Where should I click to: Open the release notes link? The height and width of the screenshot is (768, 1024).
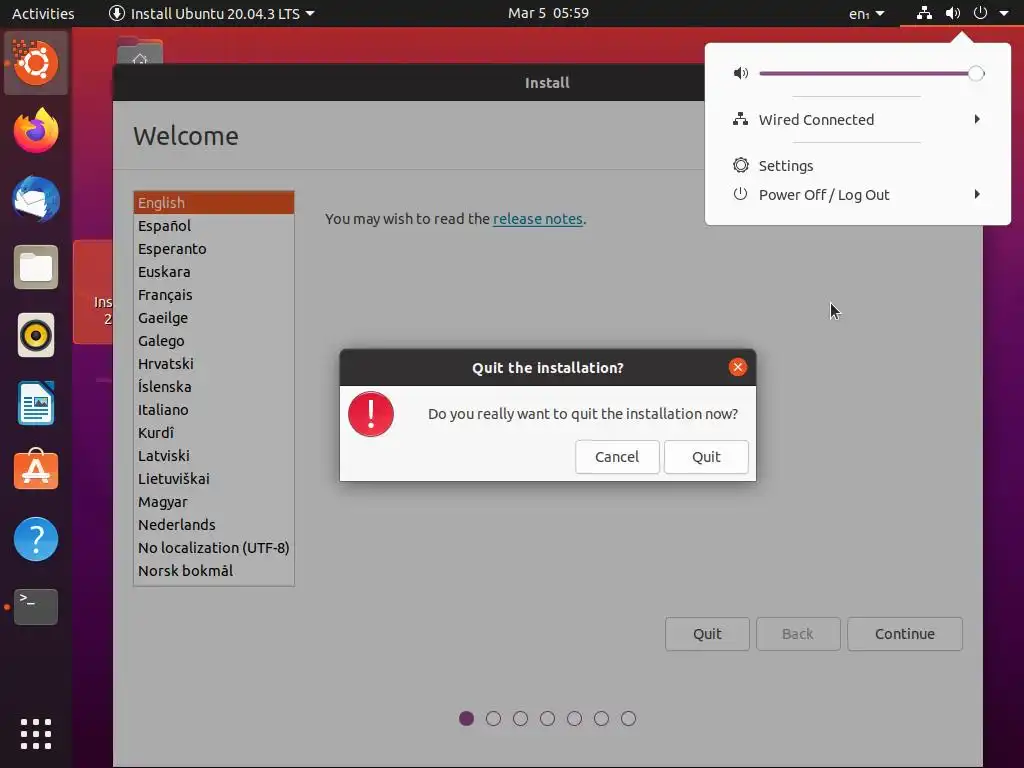pyautogui.click(x=537, y=219)
